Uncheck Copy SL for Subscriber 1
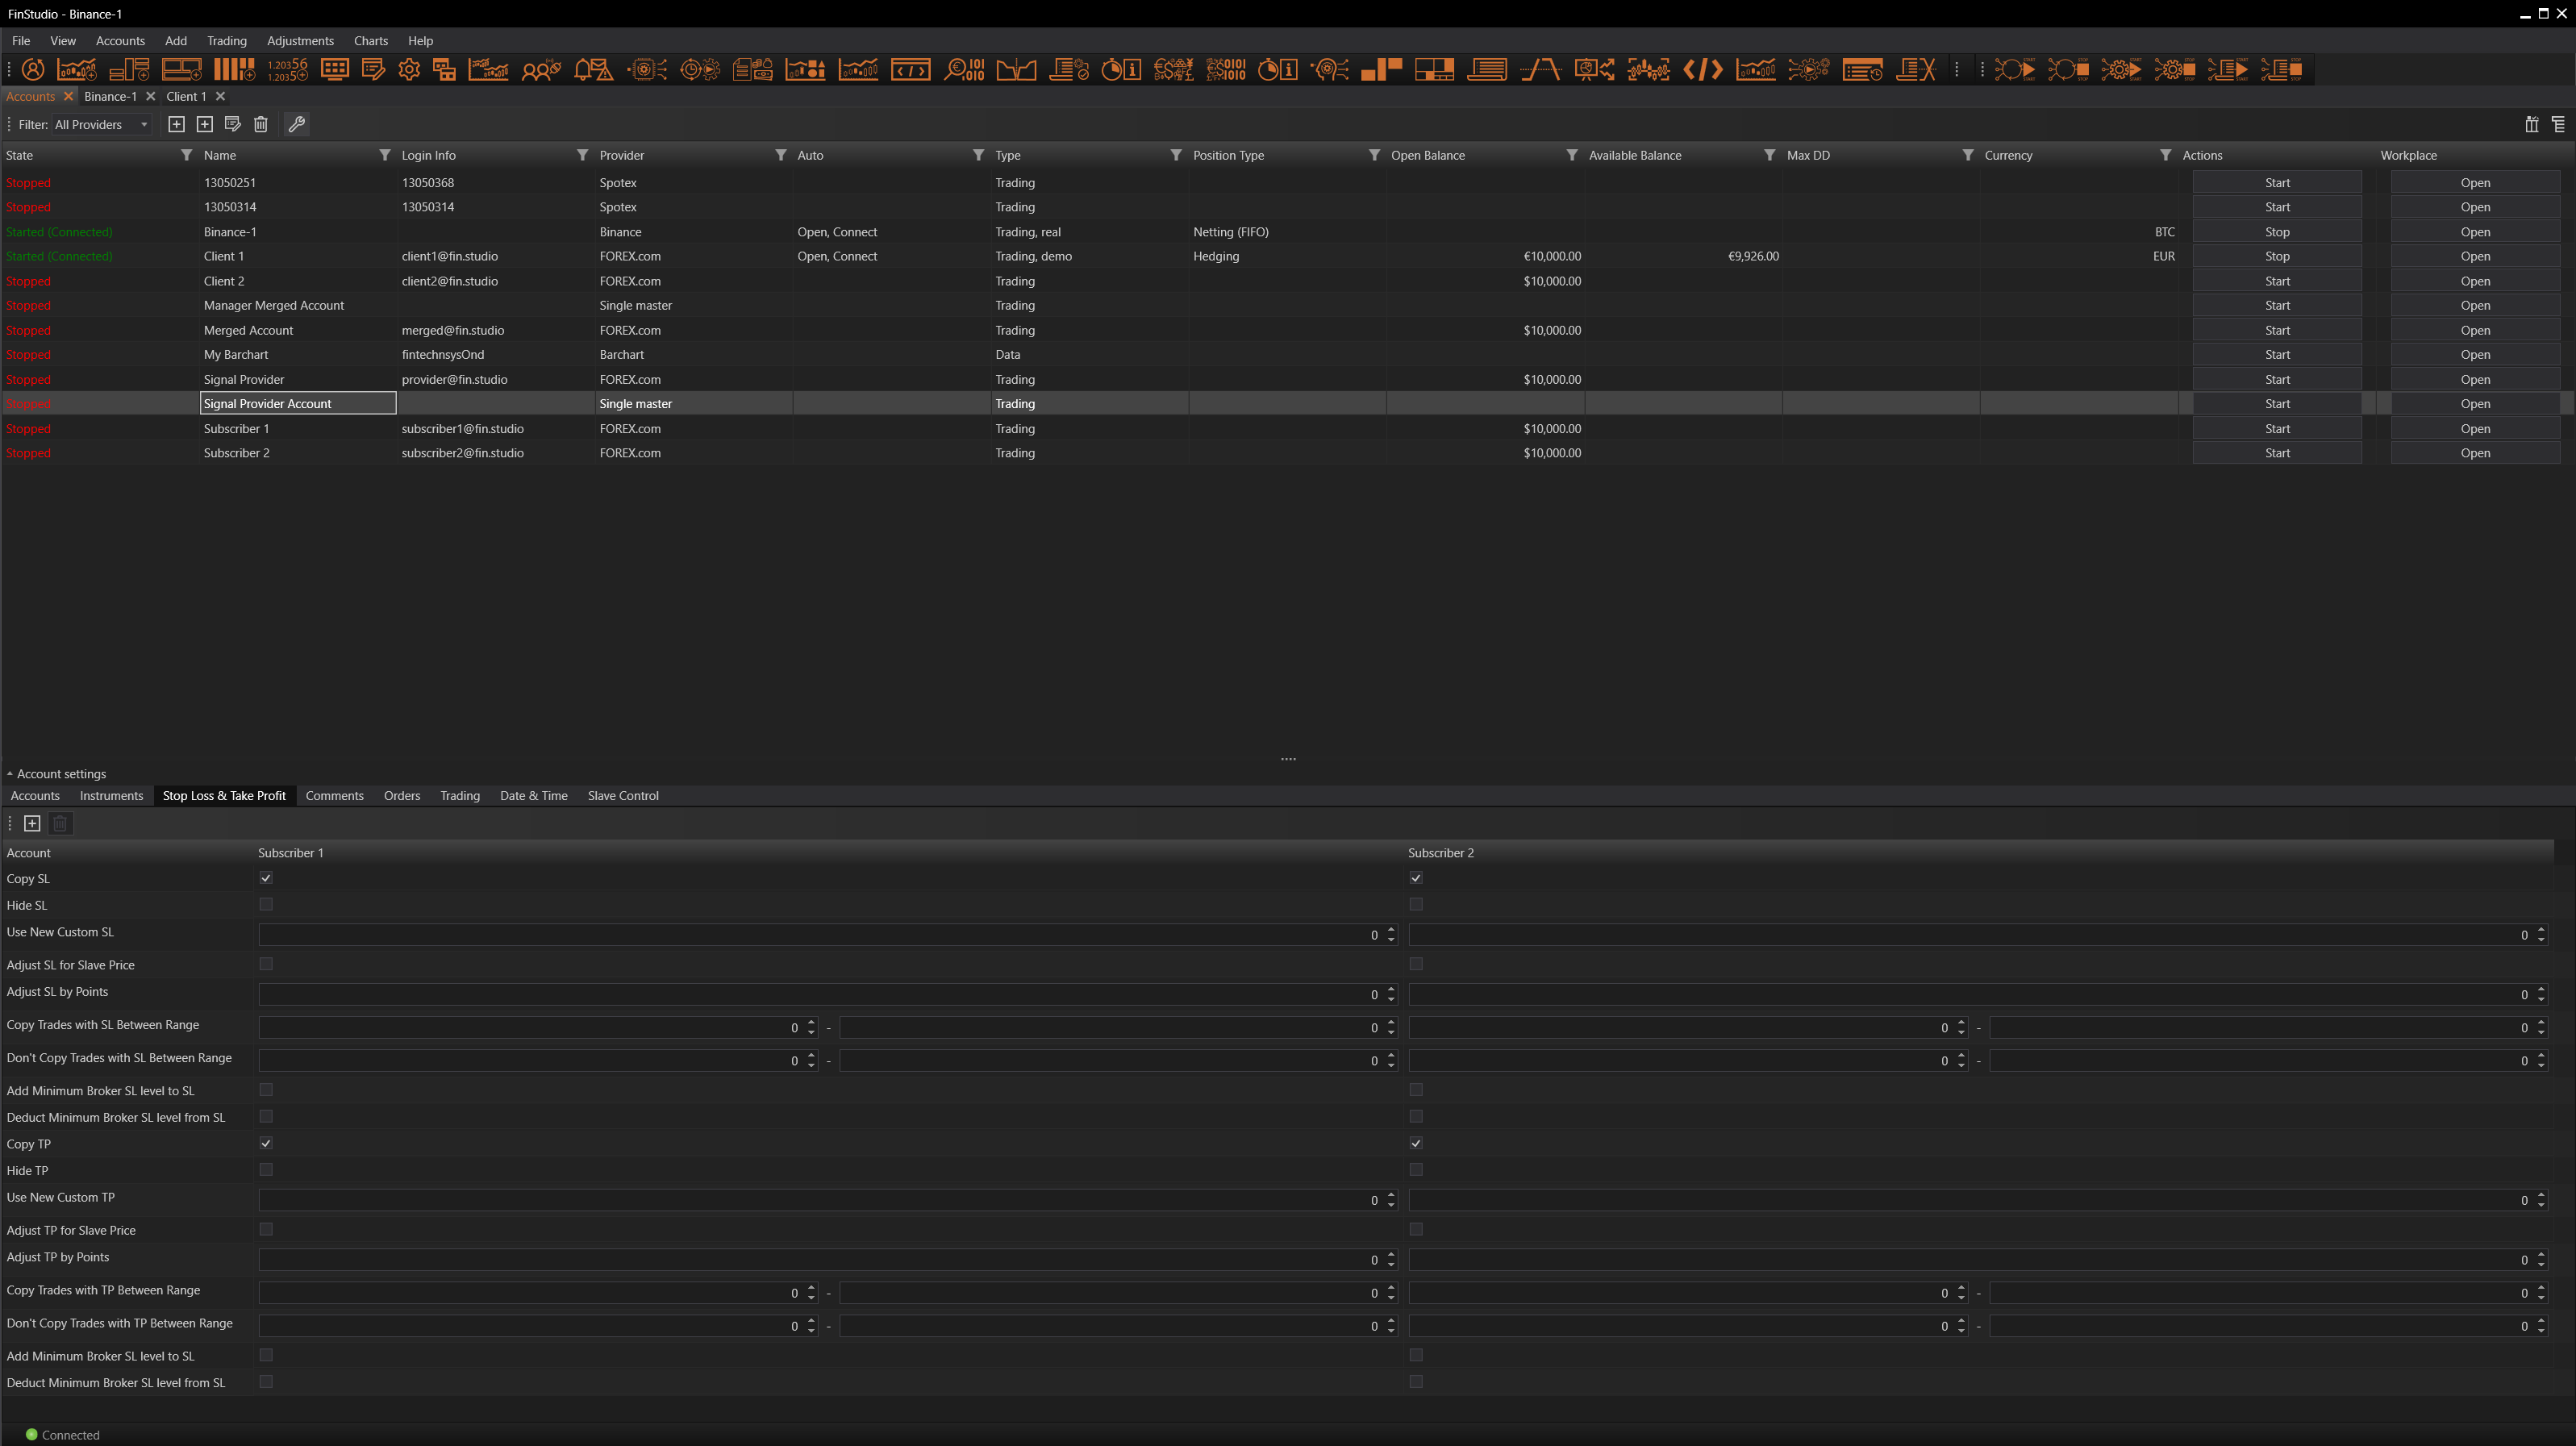 (x=266, y=878)
